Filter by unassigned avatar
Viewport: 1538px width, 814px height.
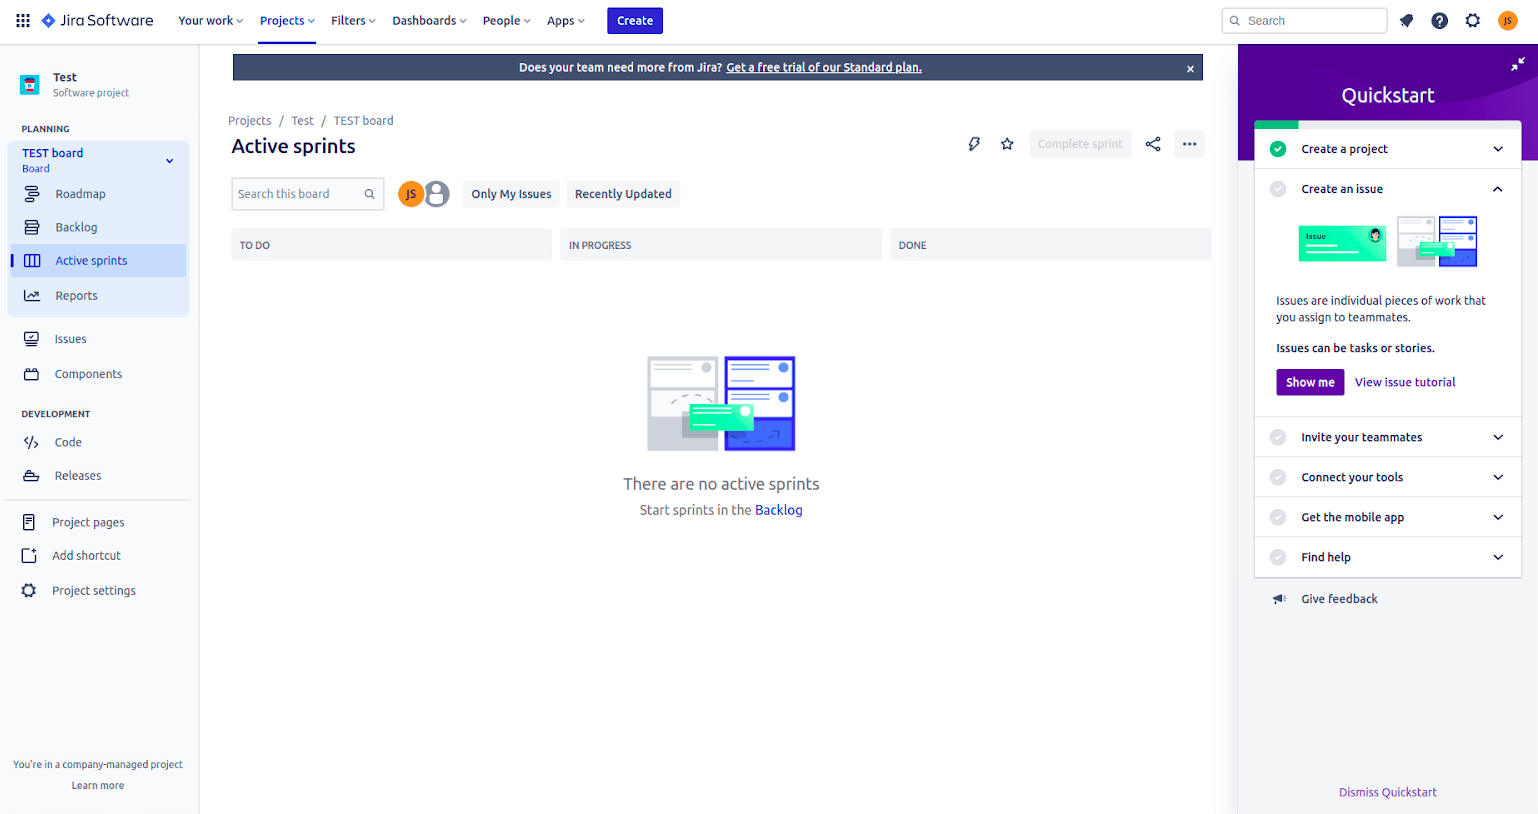437,194
